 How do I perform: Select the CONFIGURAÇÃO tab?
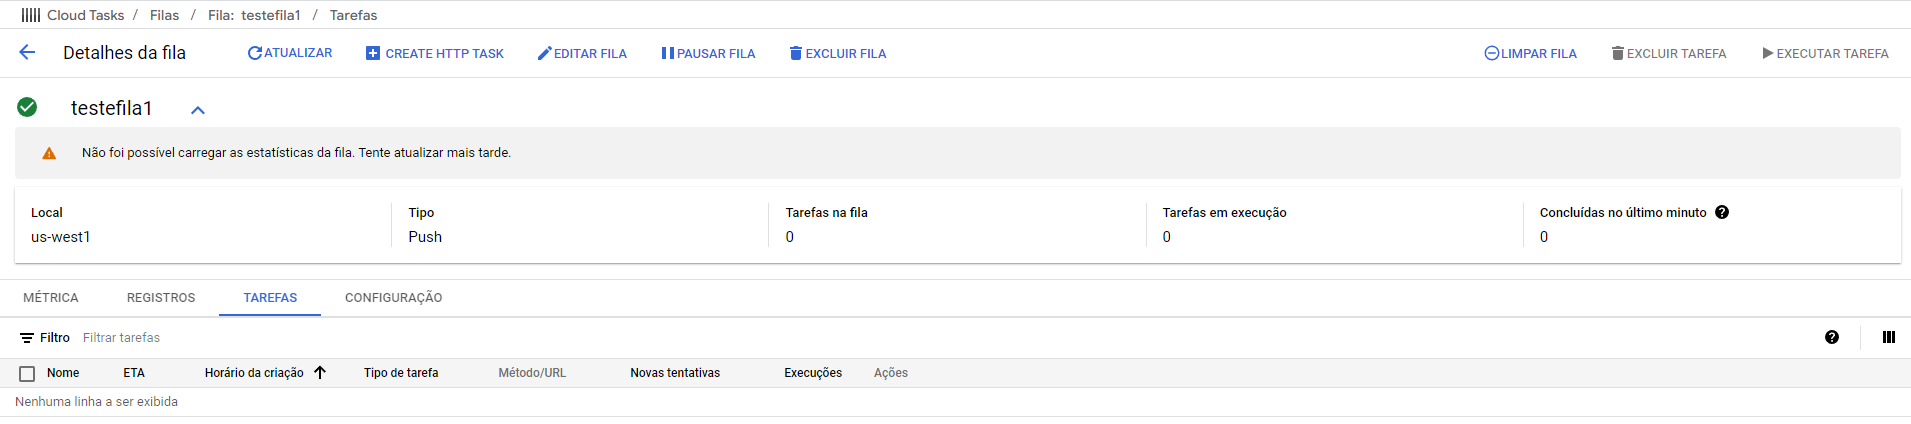click(x=394, y=298)
